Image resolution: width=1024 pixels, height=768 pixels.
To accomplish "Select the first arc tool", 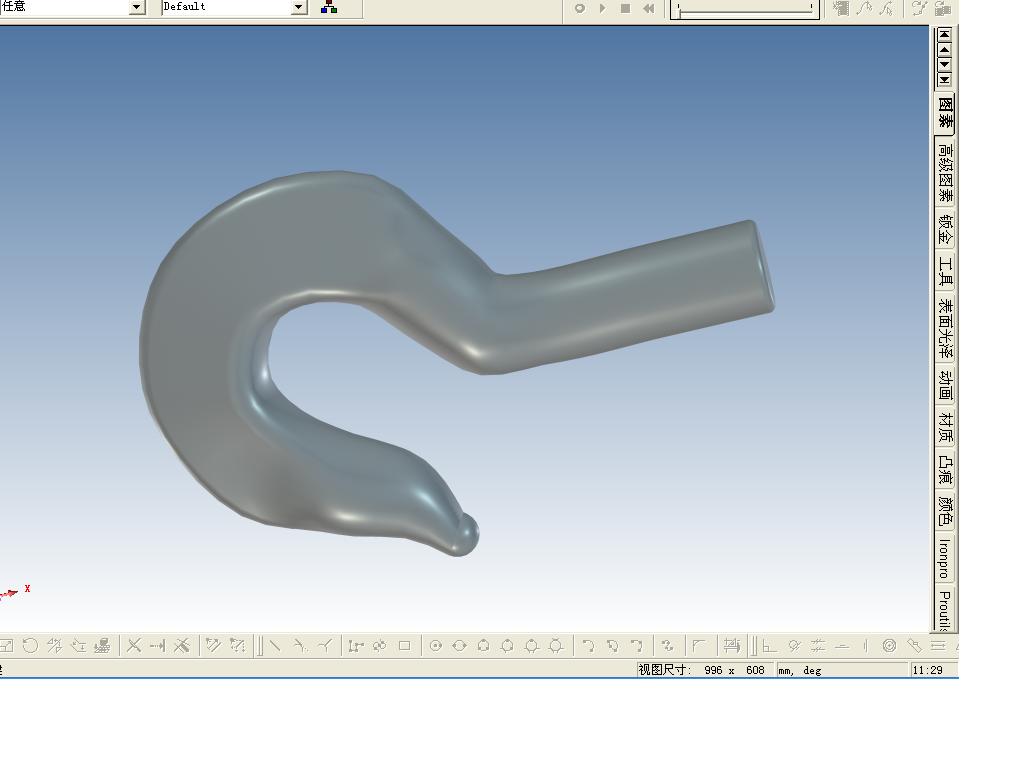I will click(x=588, y=646).
